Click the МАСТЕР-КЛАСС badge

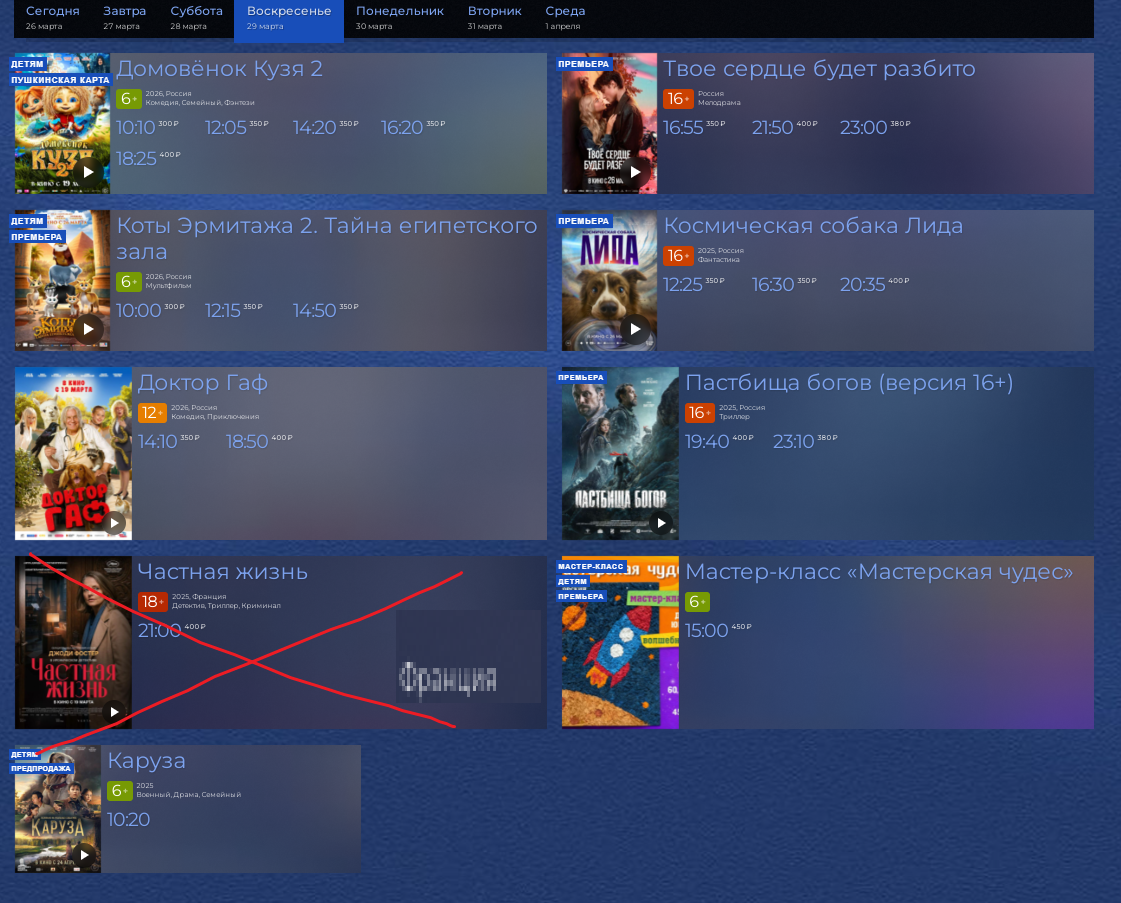pos(591,566)
